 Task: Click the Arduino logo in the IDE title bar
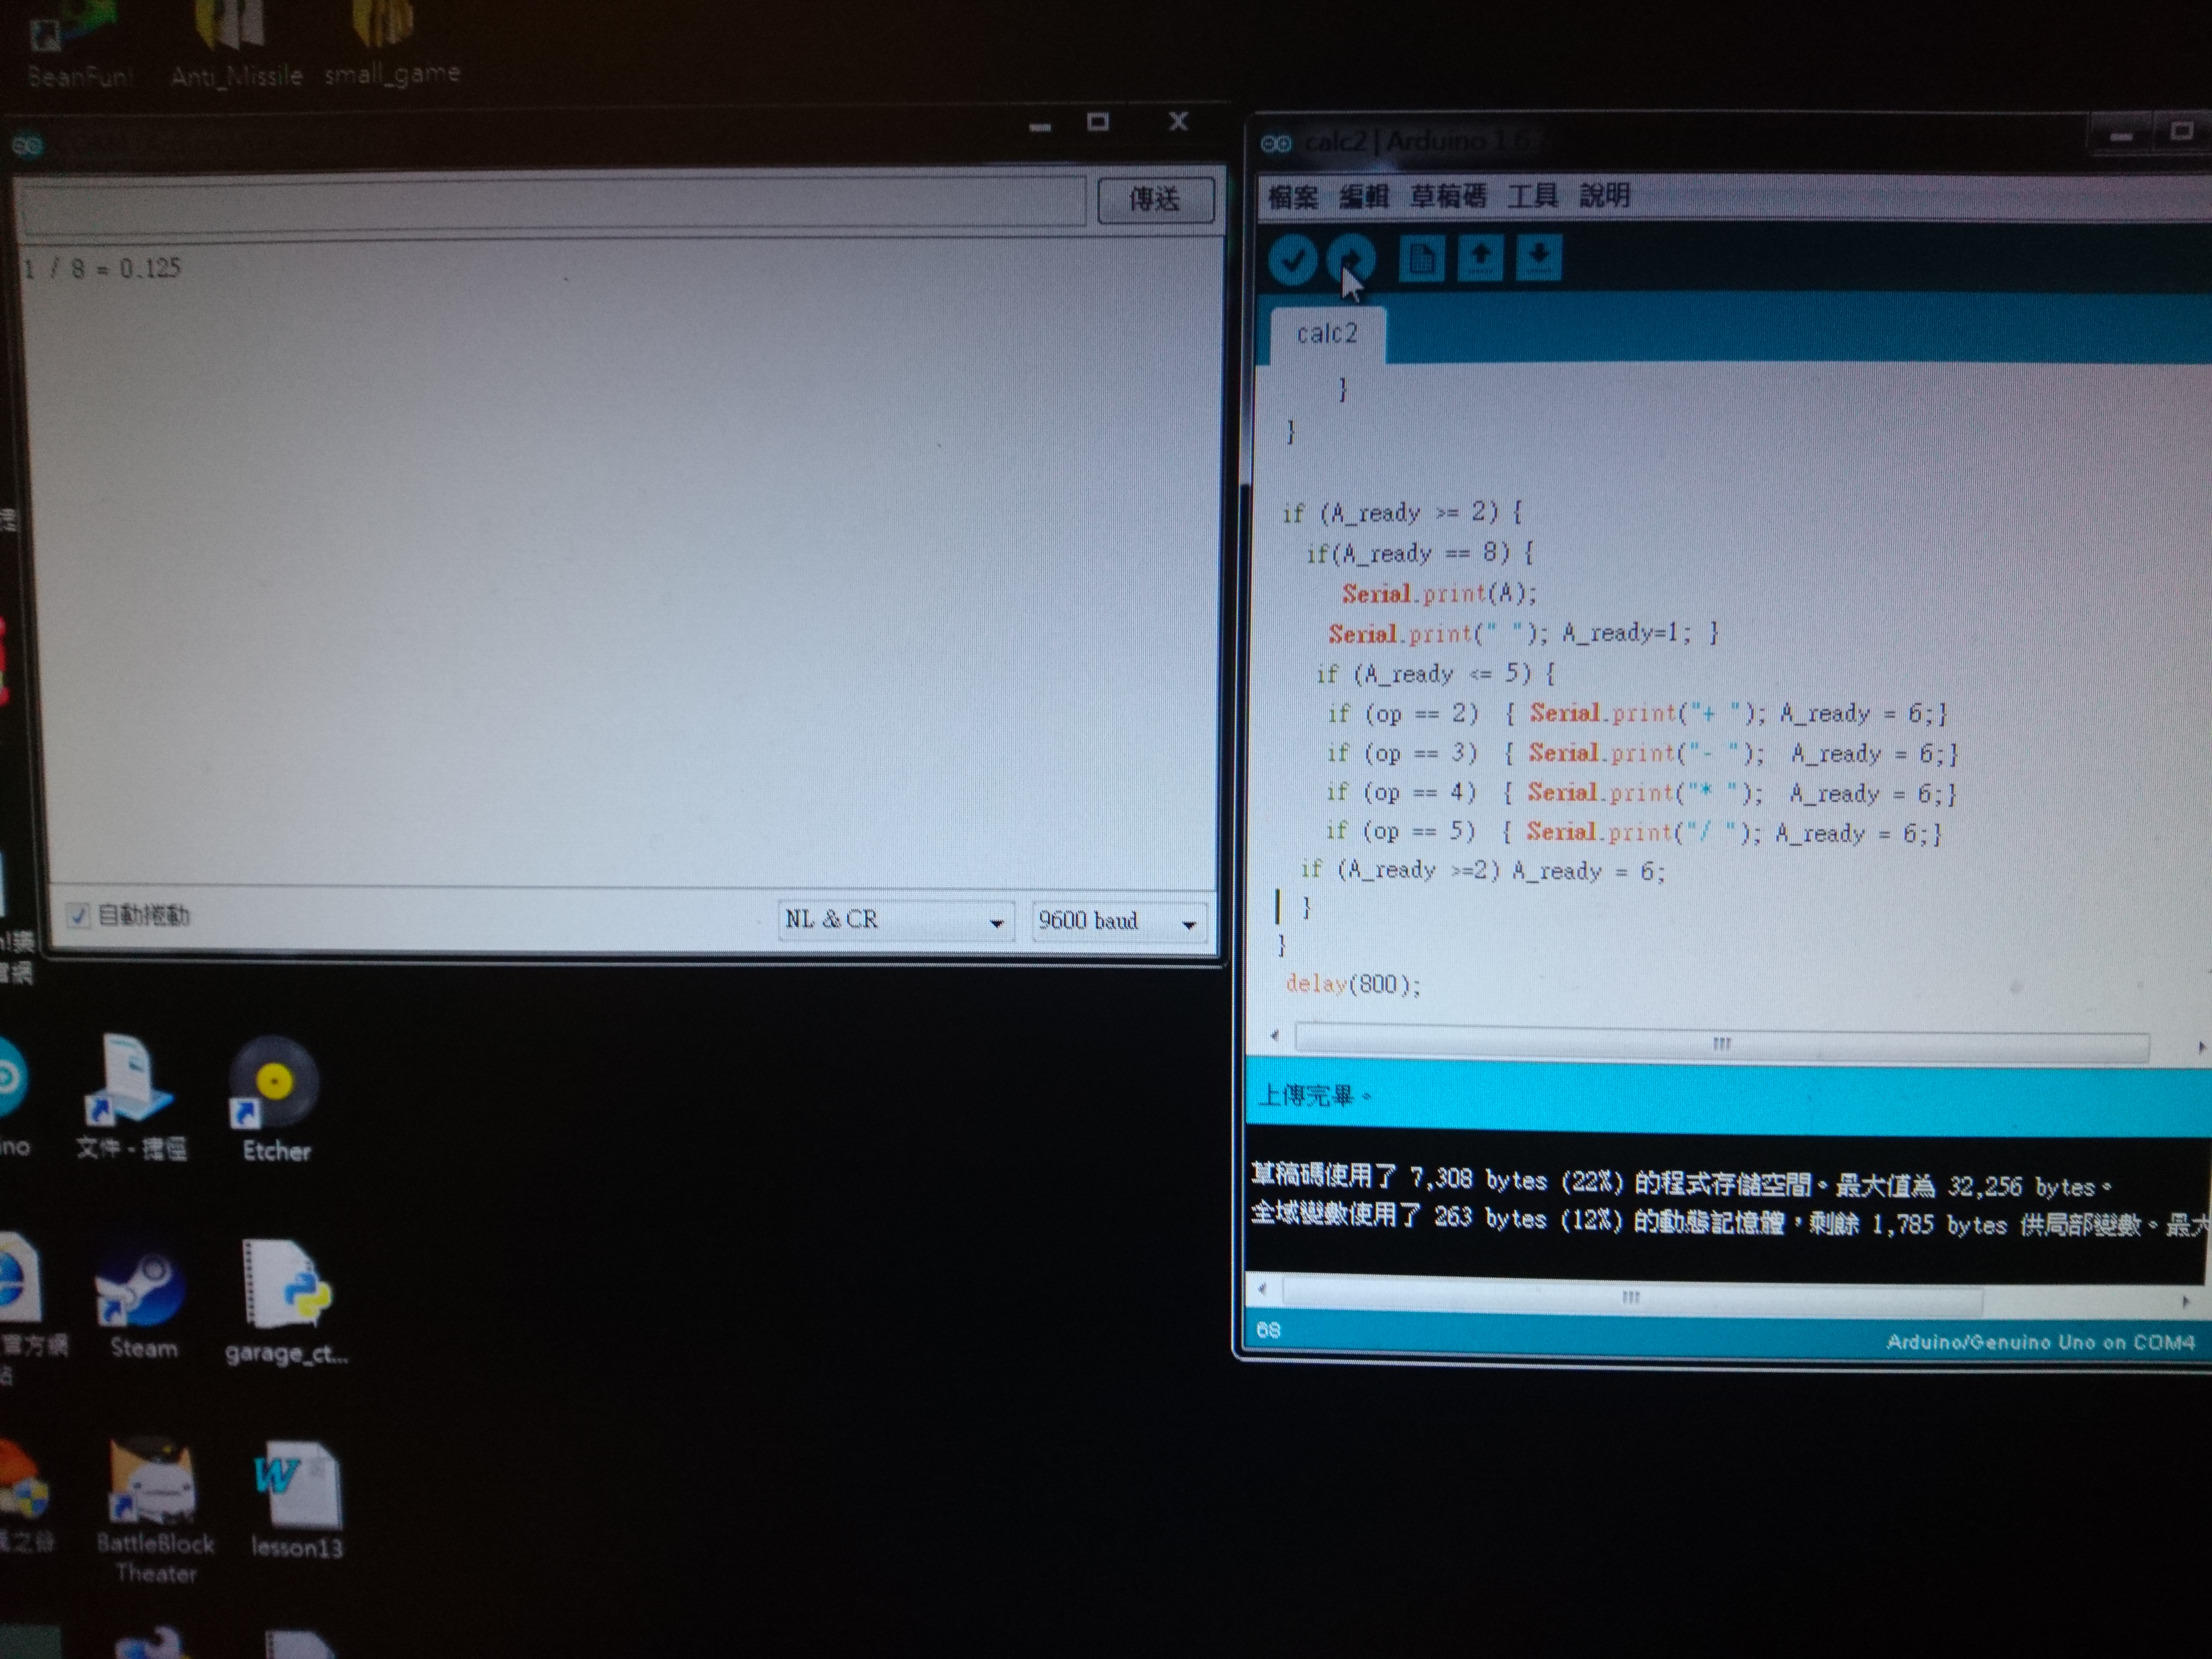tap(1276, 144)
